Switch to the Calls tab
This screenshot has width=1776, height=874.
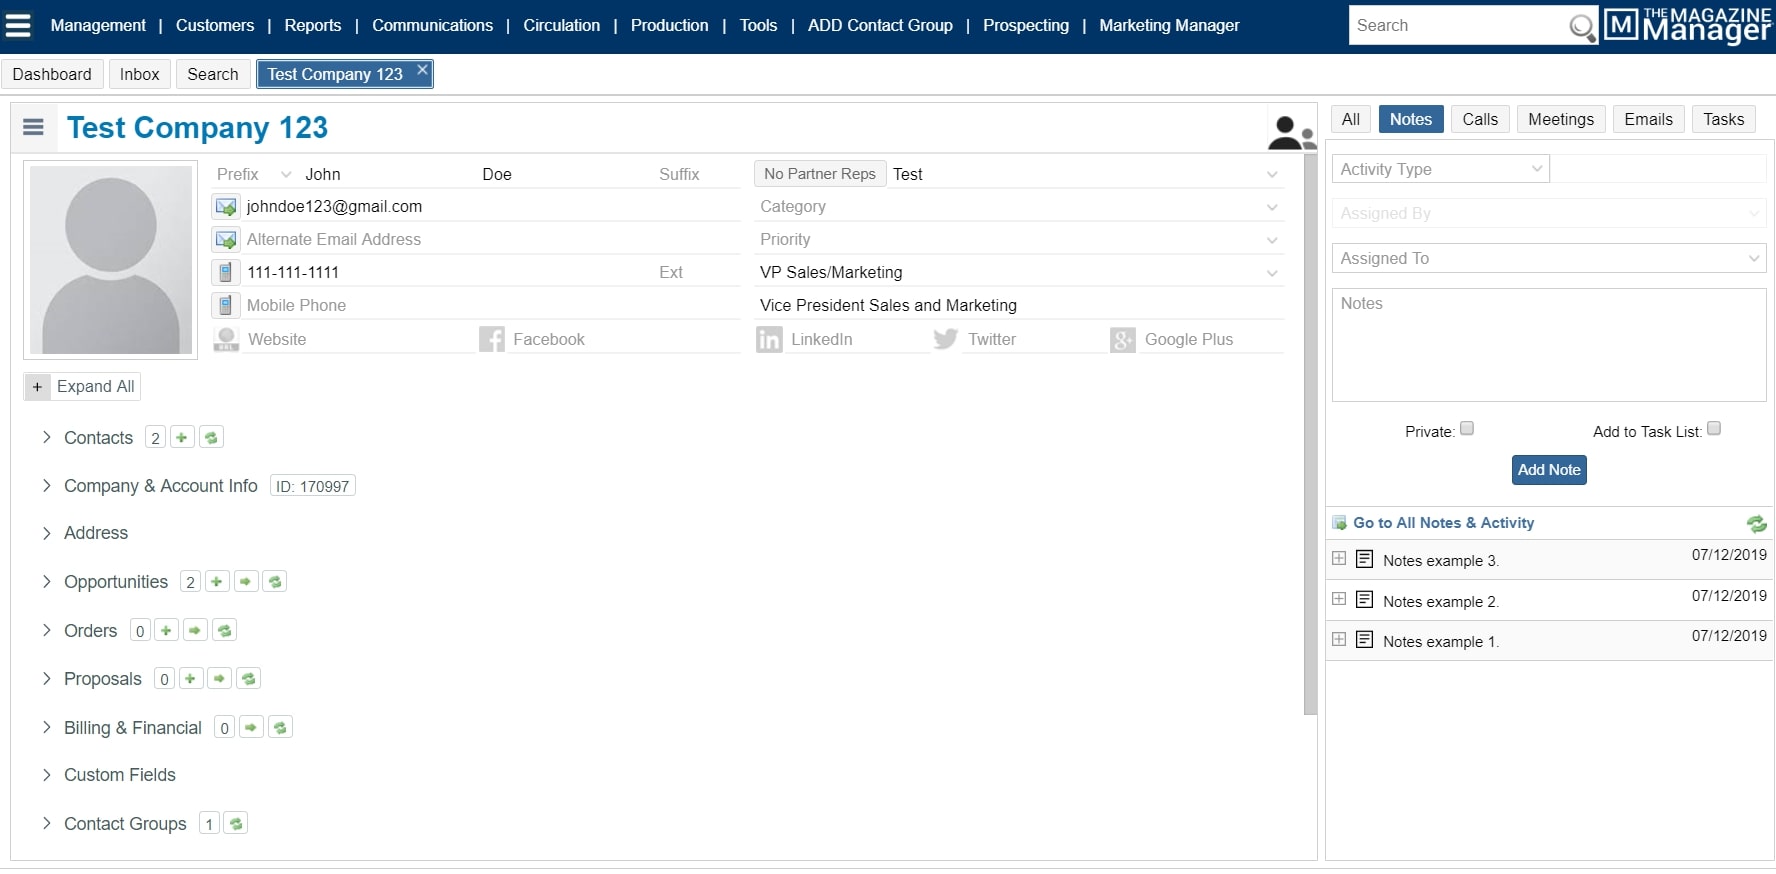[x=1479, y=119]
